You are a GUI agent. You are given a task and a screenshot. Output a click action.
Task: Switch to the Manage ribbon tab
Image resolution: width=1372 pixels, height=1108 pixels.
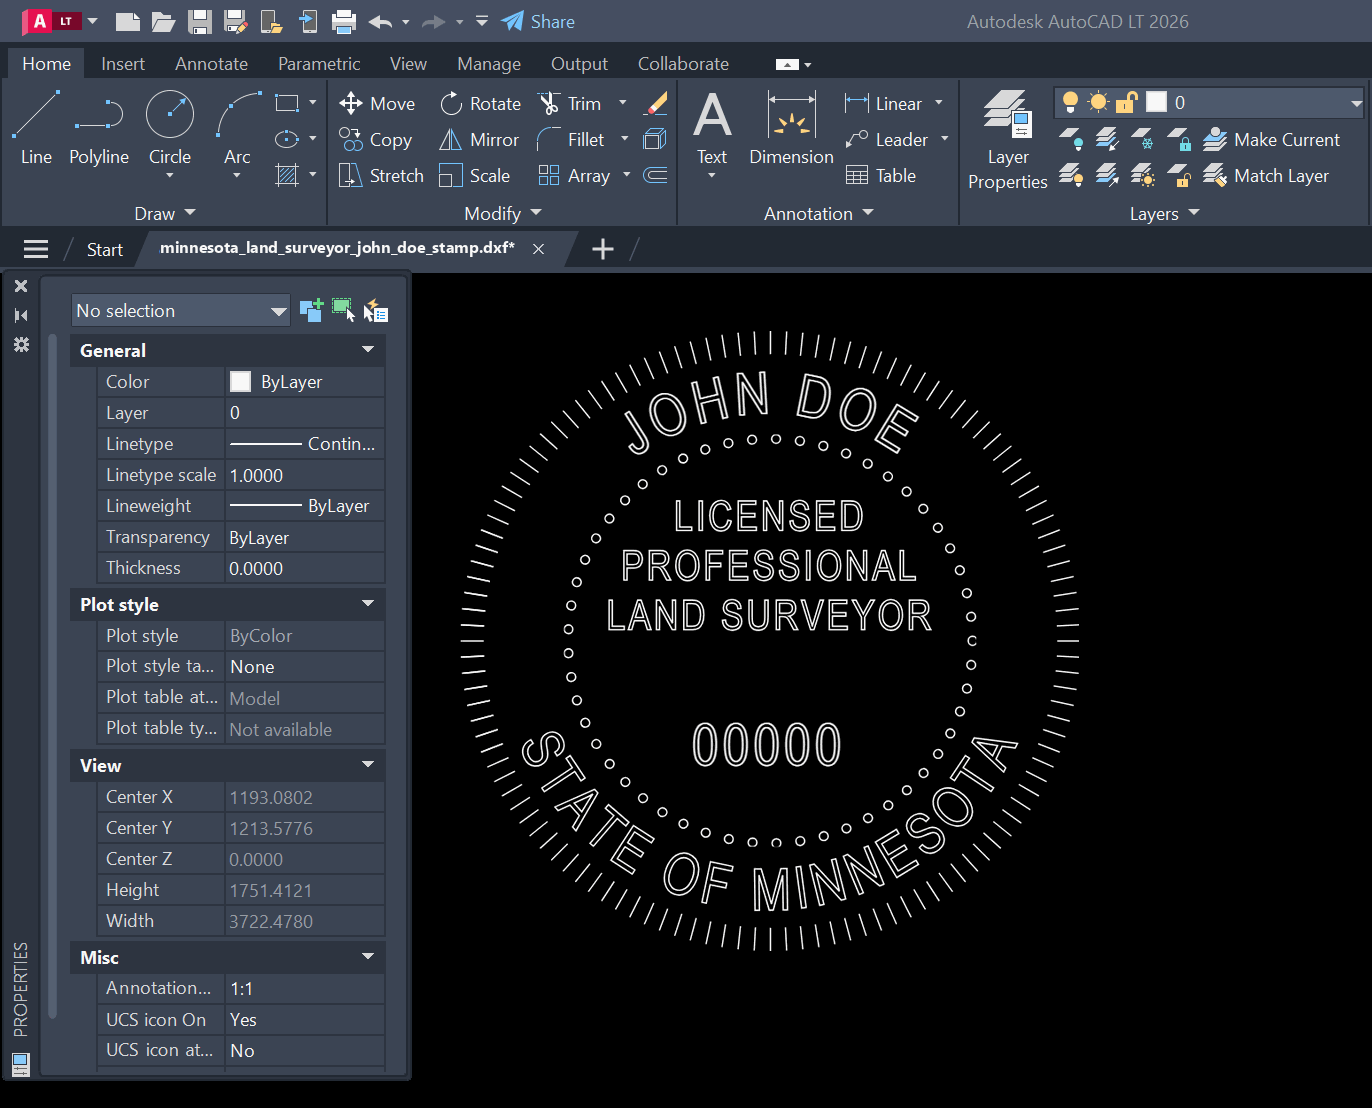click(489, 64)
